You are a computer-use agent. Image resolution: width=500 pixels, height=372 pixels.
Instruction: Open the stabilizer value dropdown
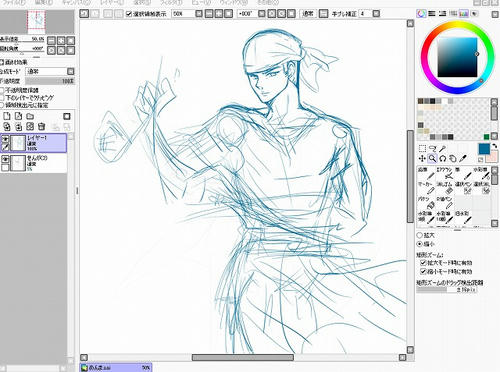tap(376, 14)
